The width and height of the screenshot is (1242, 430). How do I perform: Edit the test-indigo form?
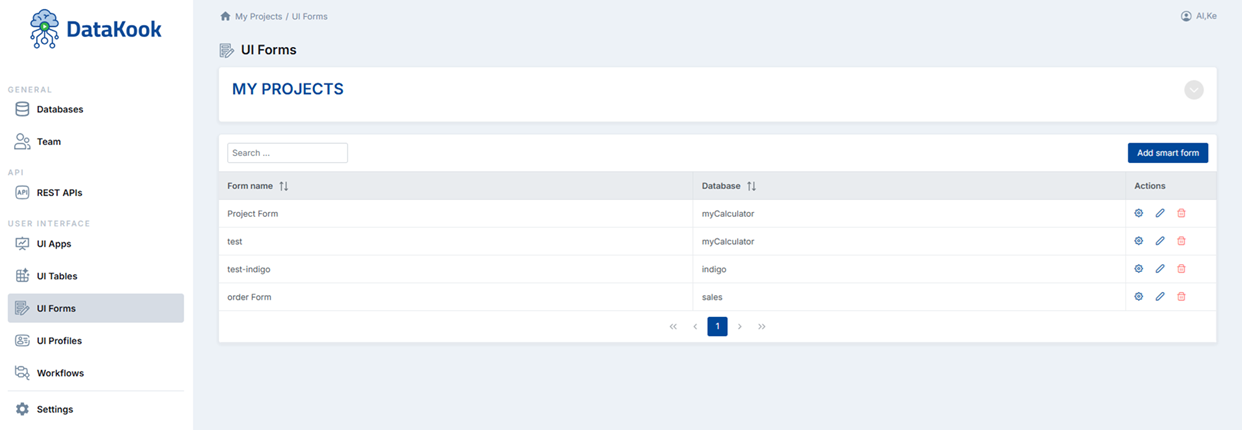click(x=1160, y=269)
